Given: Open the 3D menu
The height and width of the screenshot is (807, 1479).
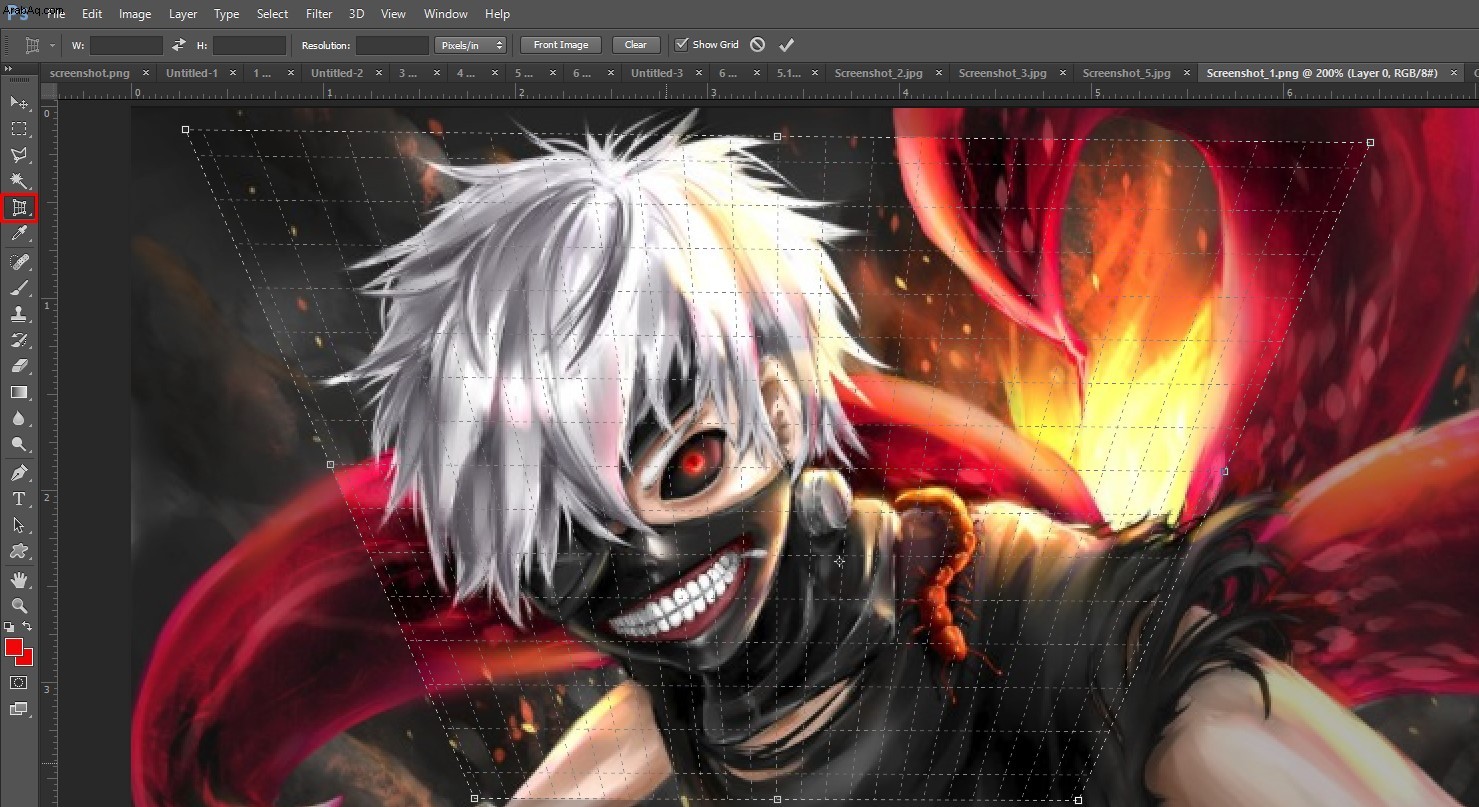Looking at the screenshot, I should [357, 14].
